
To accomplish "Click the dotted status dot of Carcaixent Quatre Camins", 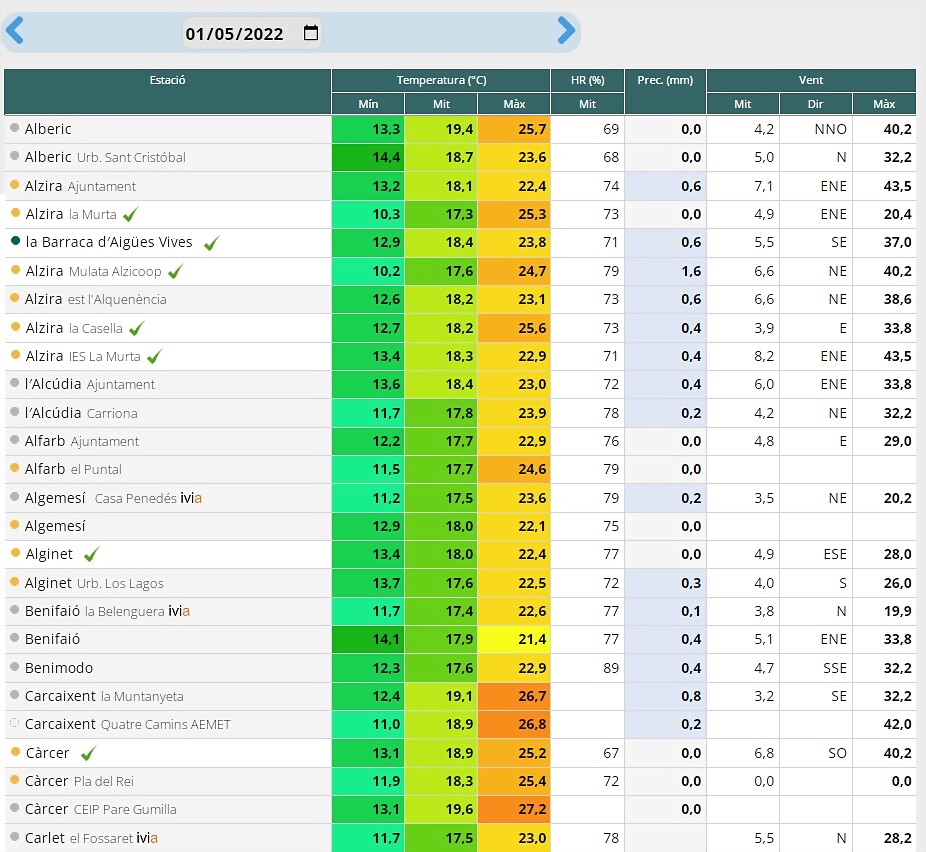I will click(x=15, y=723).
